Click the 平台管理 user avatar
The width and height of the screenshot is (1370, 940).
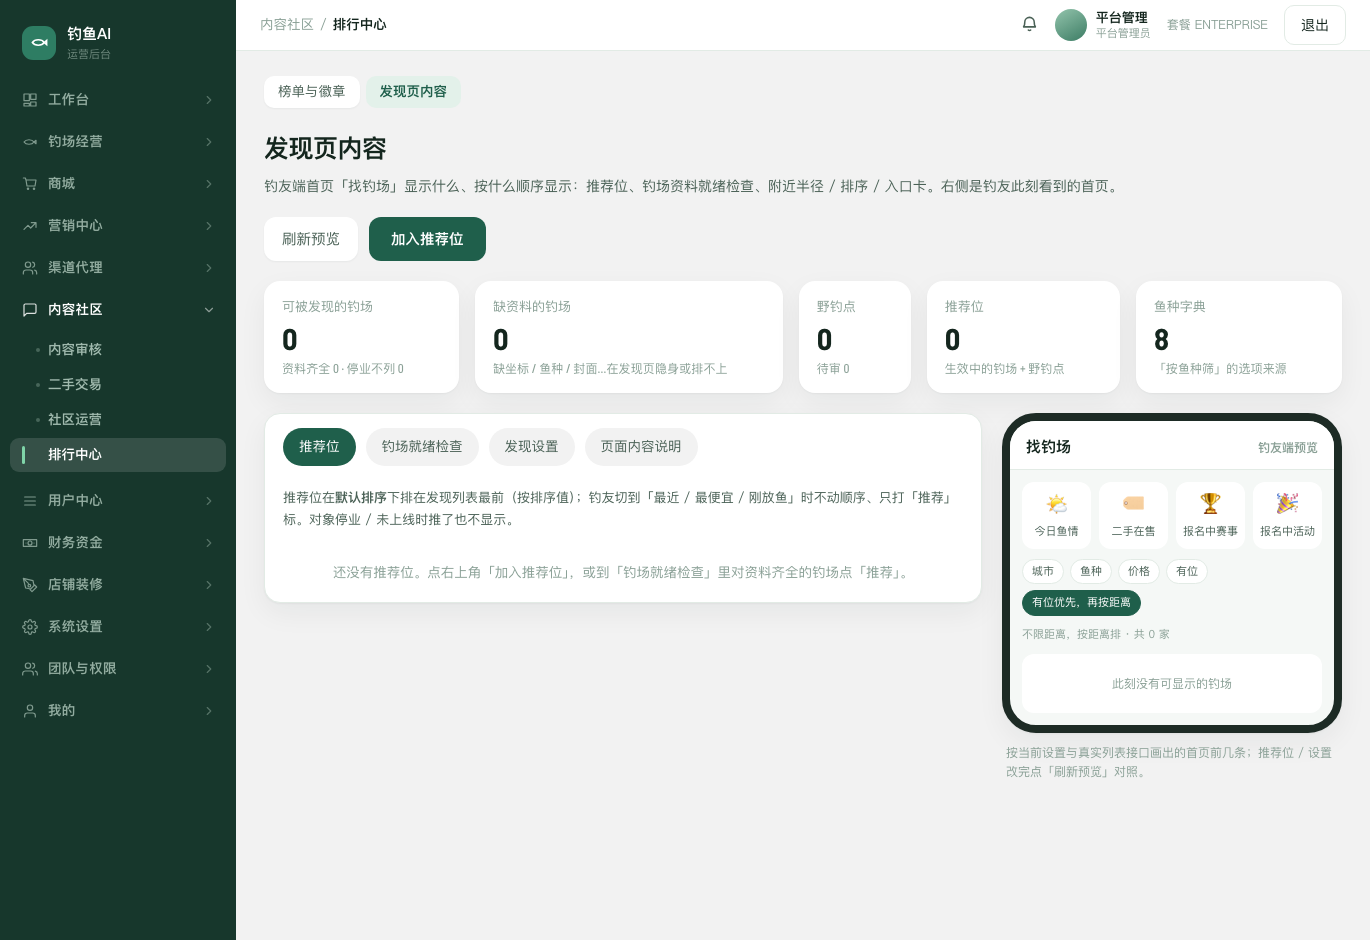click(1071, 25)
